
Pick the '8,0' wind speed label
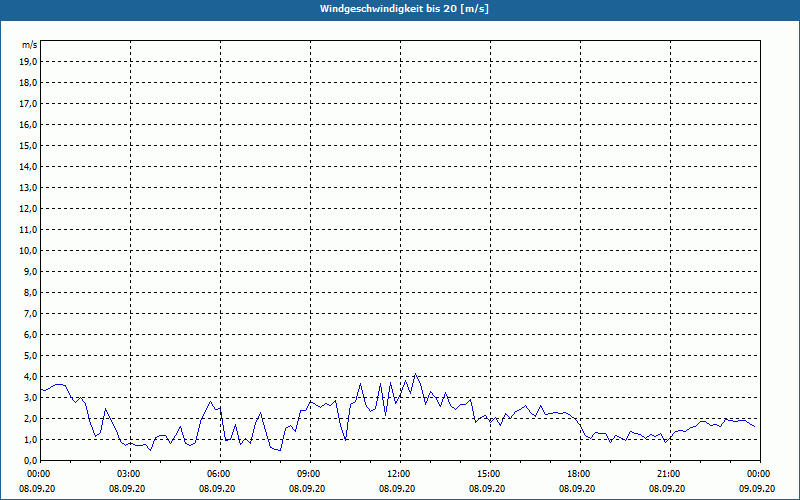(x=32, y=292)
